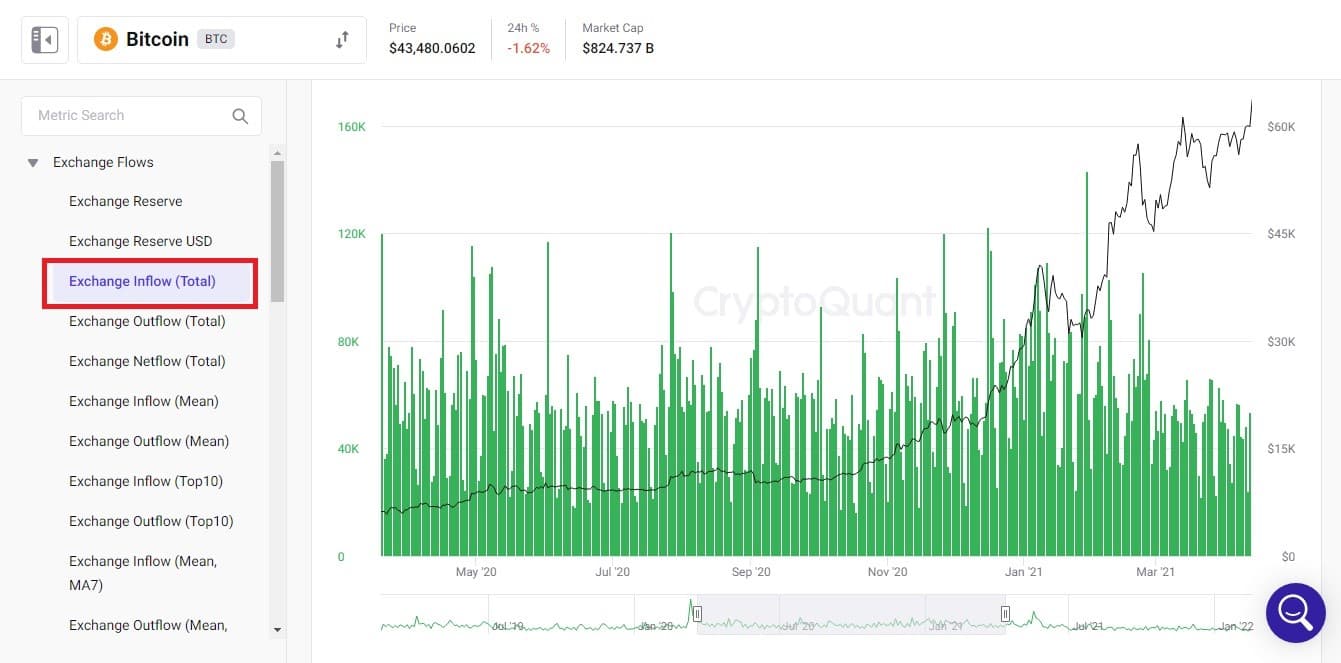Click the $45K price axis label
The height and width of the screenshot is (663, 1341).
coord(1281,234)
